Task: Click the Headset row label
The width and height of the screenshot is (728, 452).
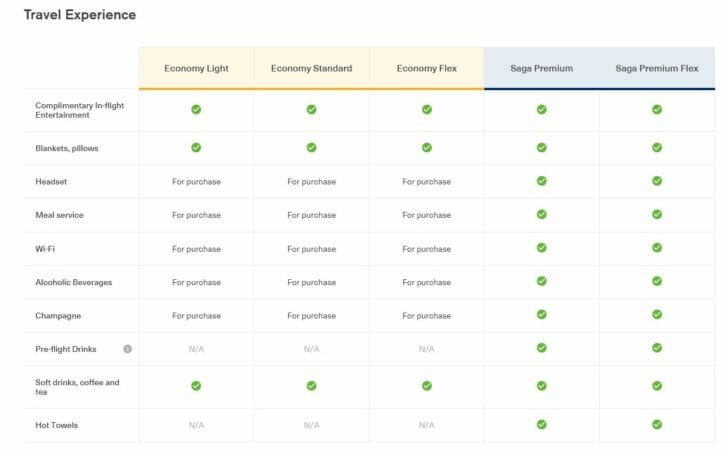Action: [51, 182]
